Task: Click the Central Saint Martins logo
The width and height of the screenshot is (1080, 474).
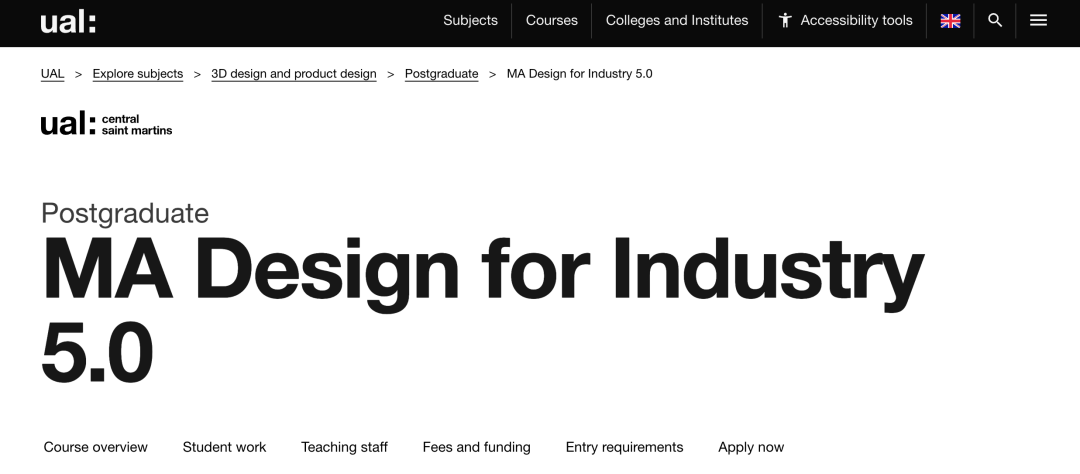Action: coord(106,123)
